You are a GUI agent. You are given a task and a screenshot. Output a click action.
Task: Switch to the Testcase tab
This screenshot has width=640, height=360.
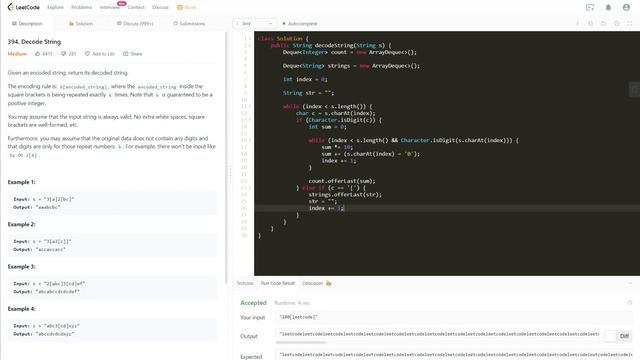245,283
